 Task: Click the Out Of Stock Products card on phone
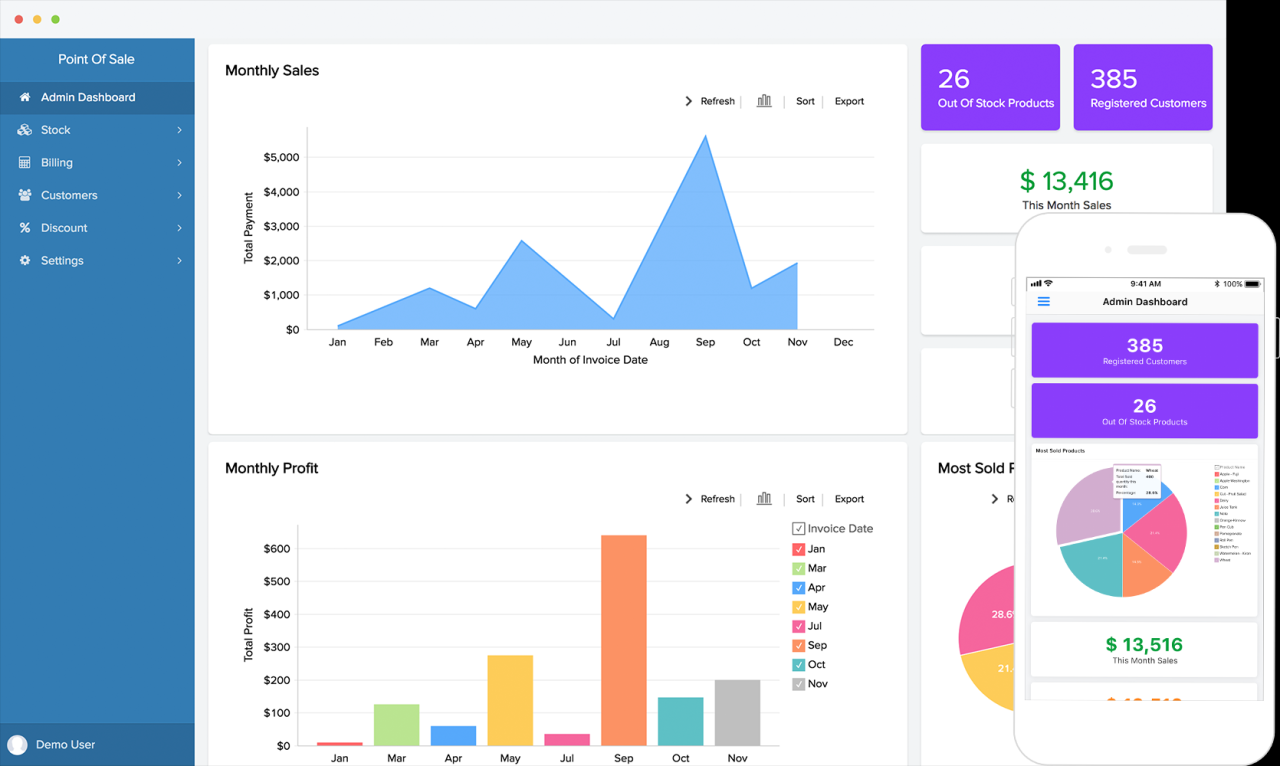pyautogui.click(x=1144, y=411)
